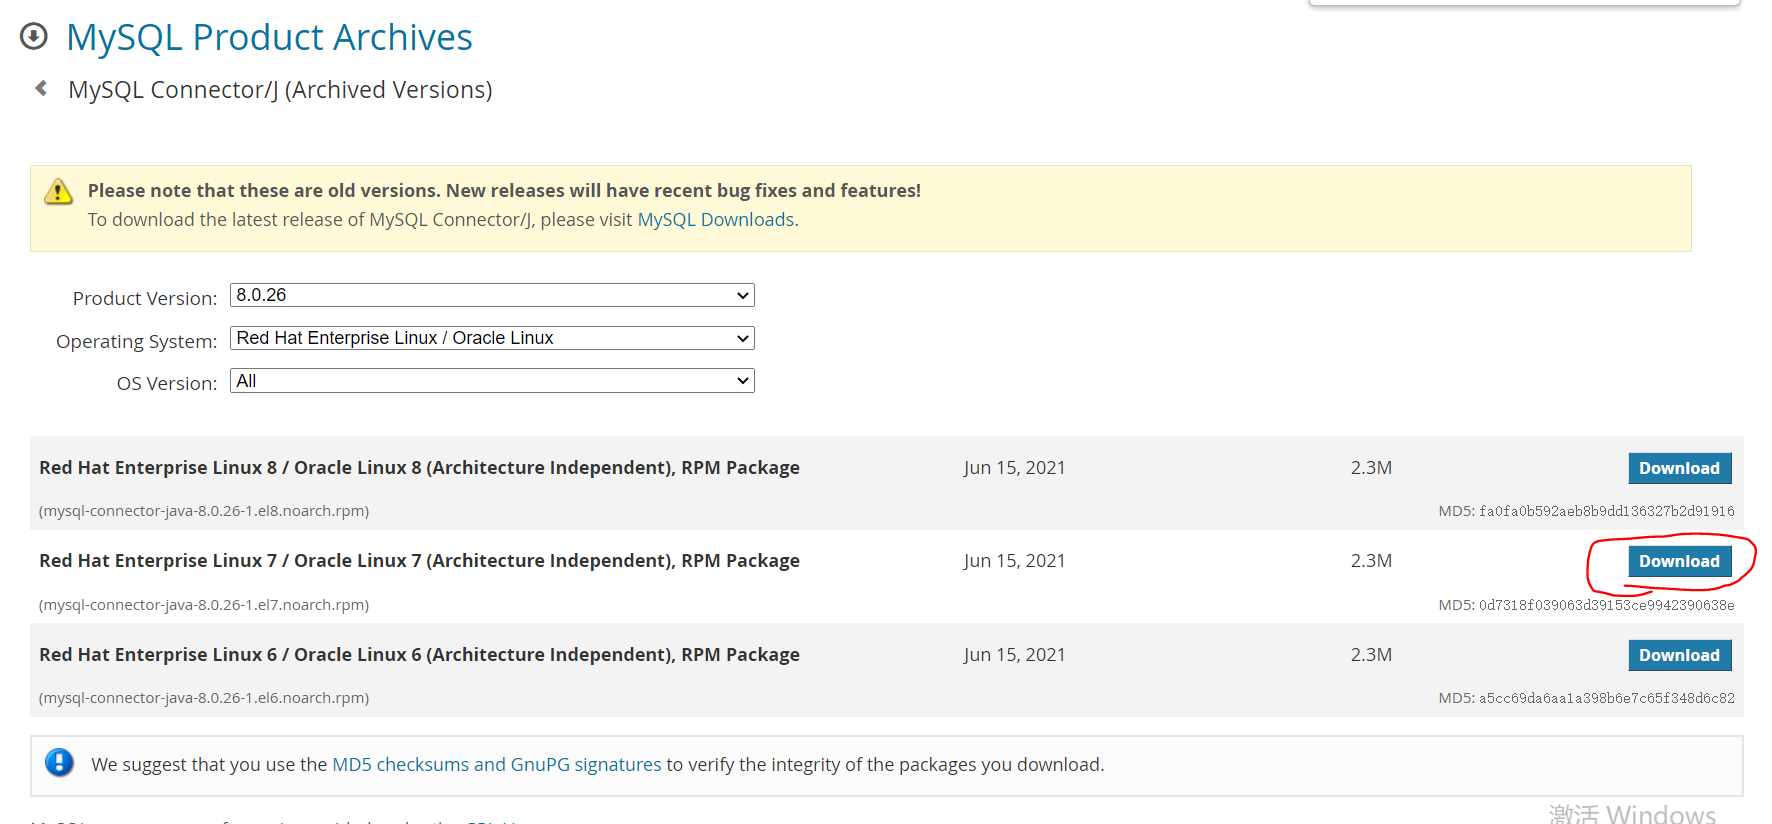Click the yellow warning triangle icon
Viewport: 1772px width, 824px height.
59,190
